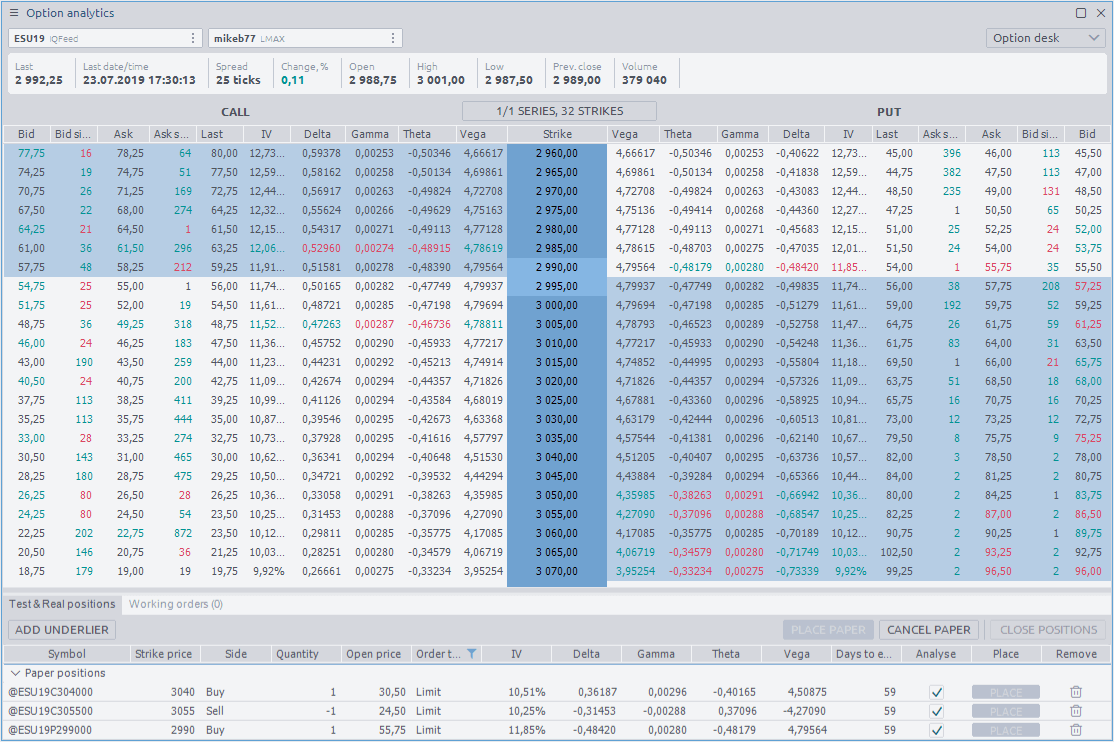
Task: Disable Analyse on the @ESU19C305500 row
Action: (937, 711)
